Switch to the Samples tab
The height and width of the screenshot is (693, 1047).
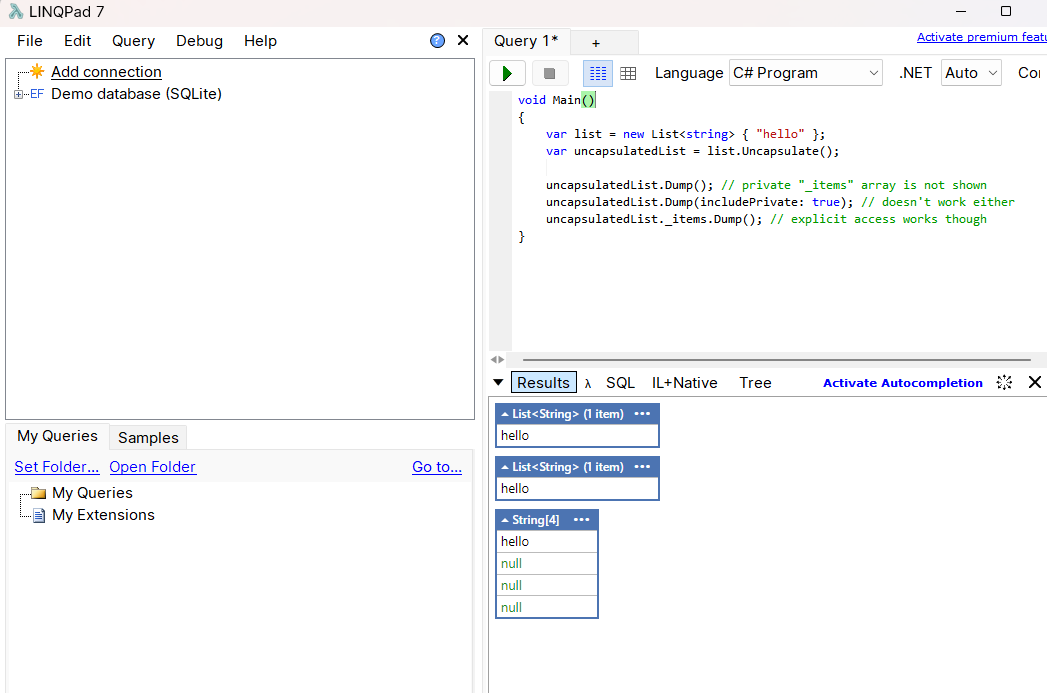[148, 438]
